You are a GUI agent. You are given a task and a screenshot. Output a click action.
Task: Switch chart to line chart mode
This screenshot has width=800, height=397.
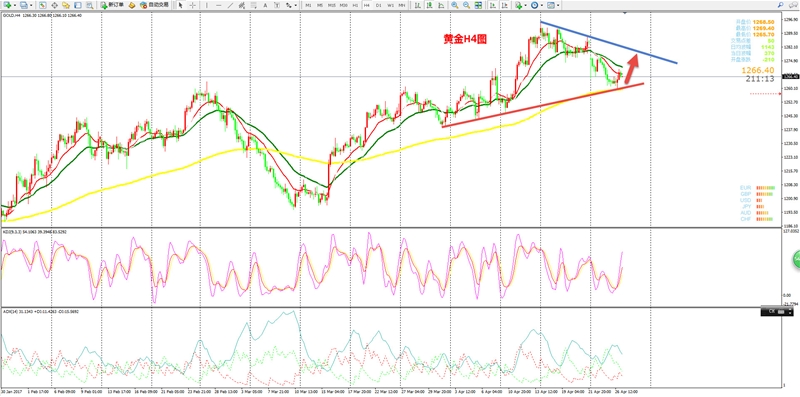tap(441, 5)
